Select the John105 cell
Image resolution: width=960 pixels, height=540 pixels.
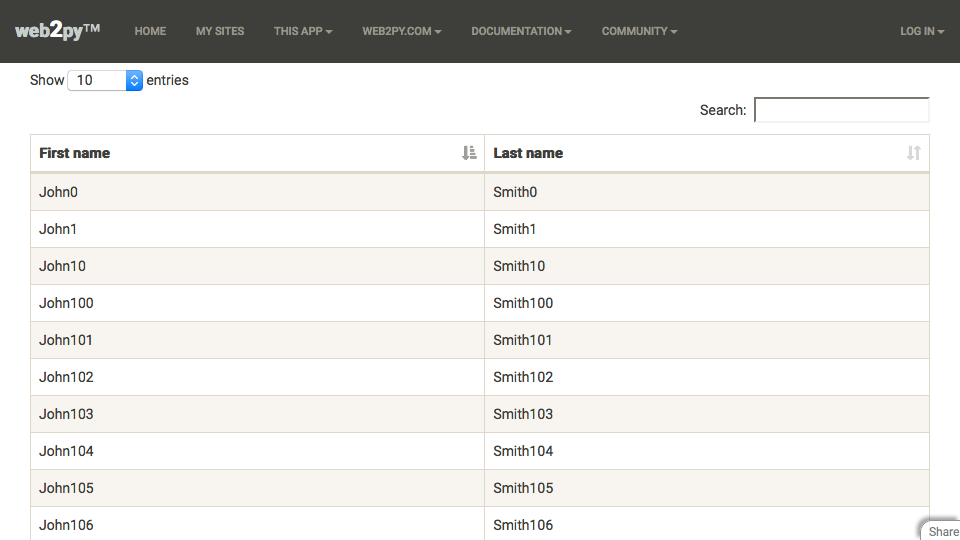tap(257, 489)
